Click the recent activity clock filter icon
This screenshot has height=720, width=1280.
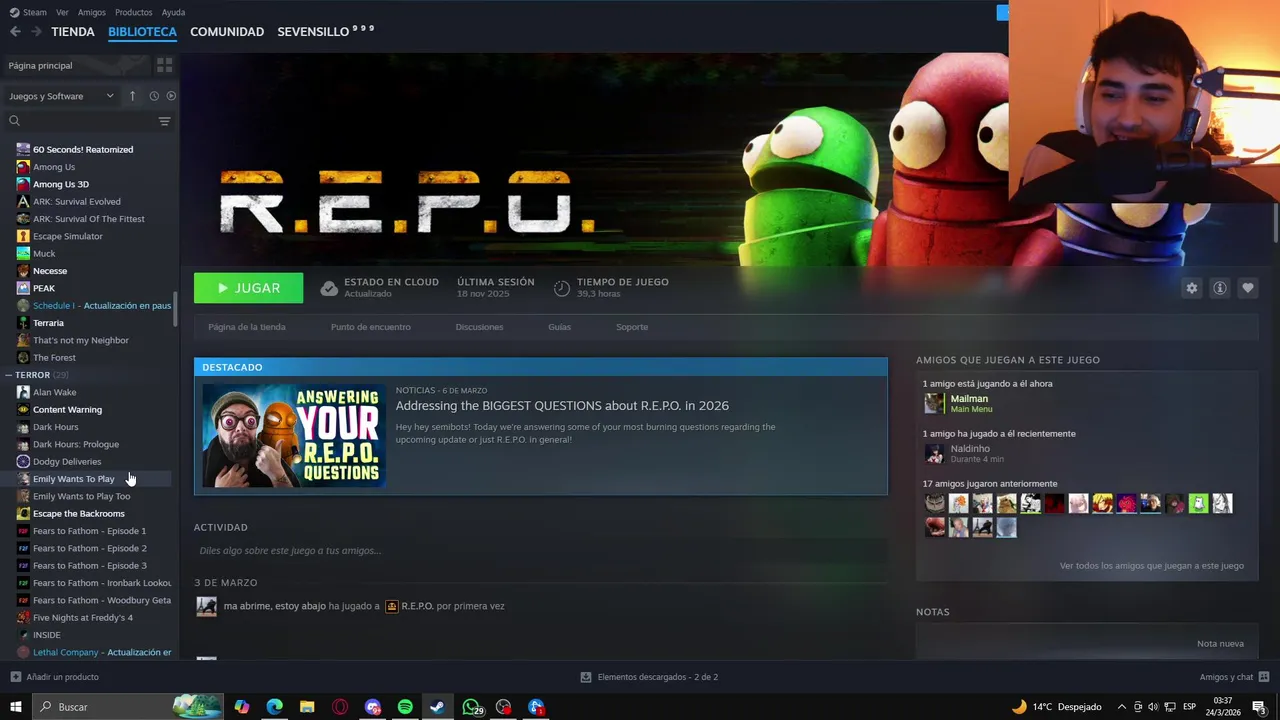154,96
